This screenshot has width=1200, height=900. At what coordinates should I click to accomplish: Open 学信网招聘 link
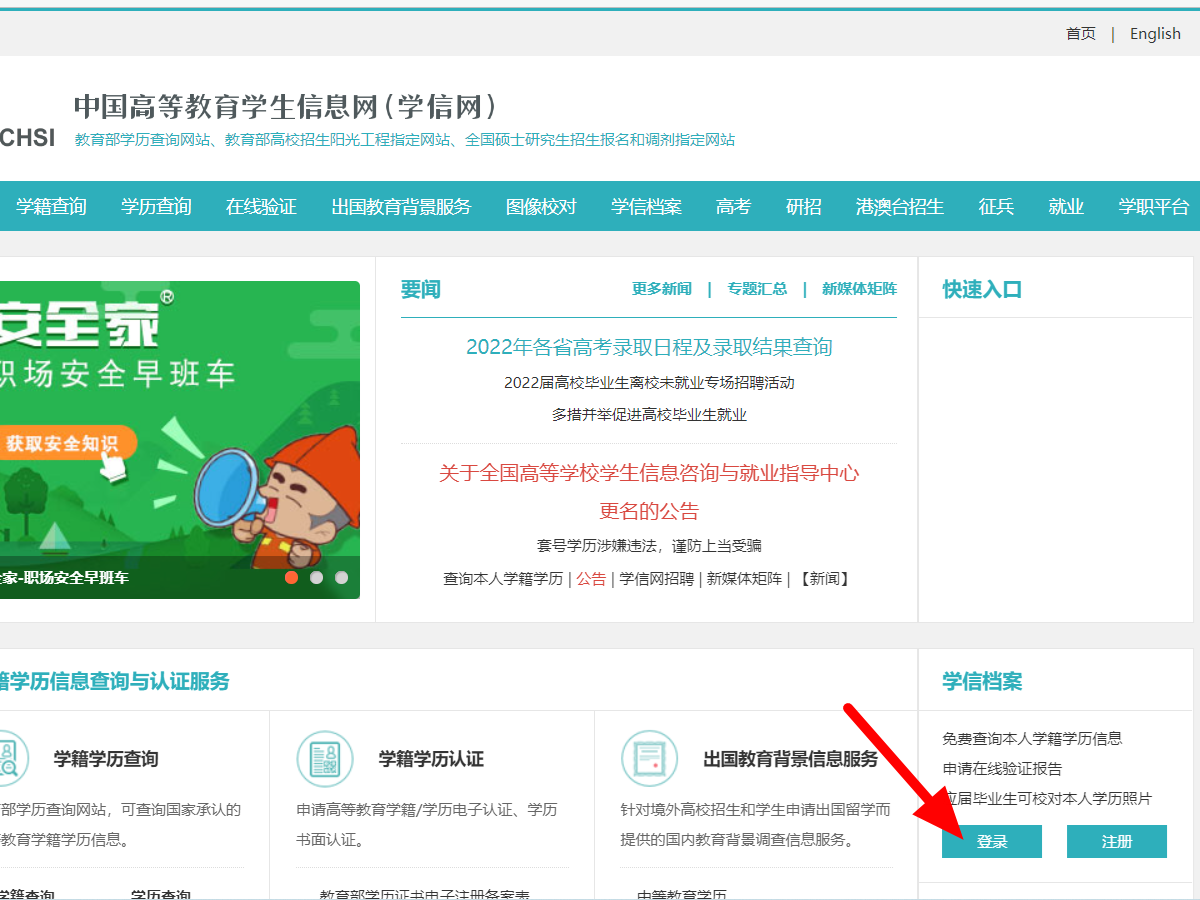coord(656,579)
